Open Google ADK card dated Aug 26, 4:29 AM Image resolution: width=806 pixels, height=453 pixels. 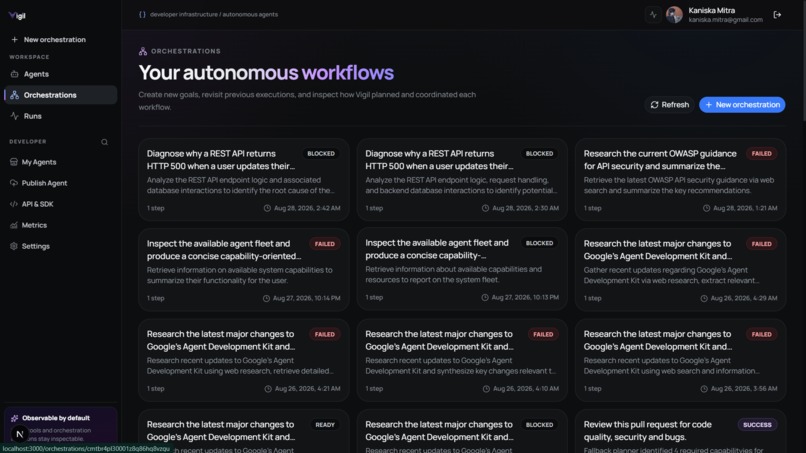click(x=681, y=270)
